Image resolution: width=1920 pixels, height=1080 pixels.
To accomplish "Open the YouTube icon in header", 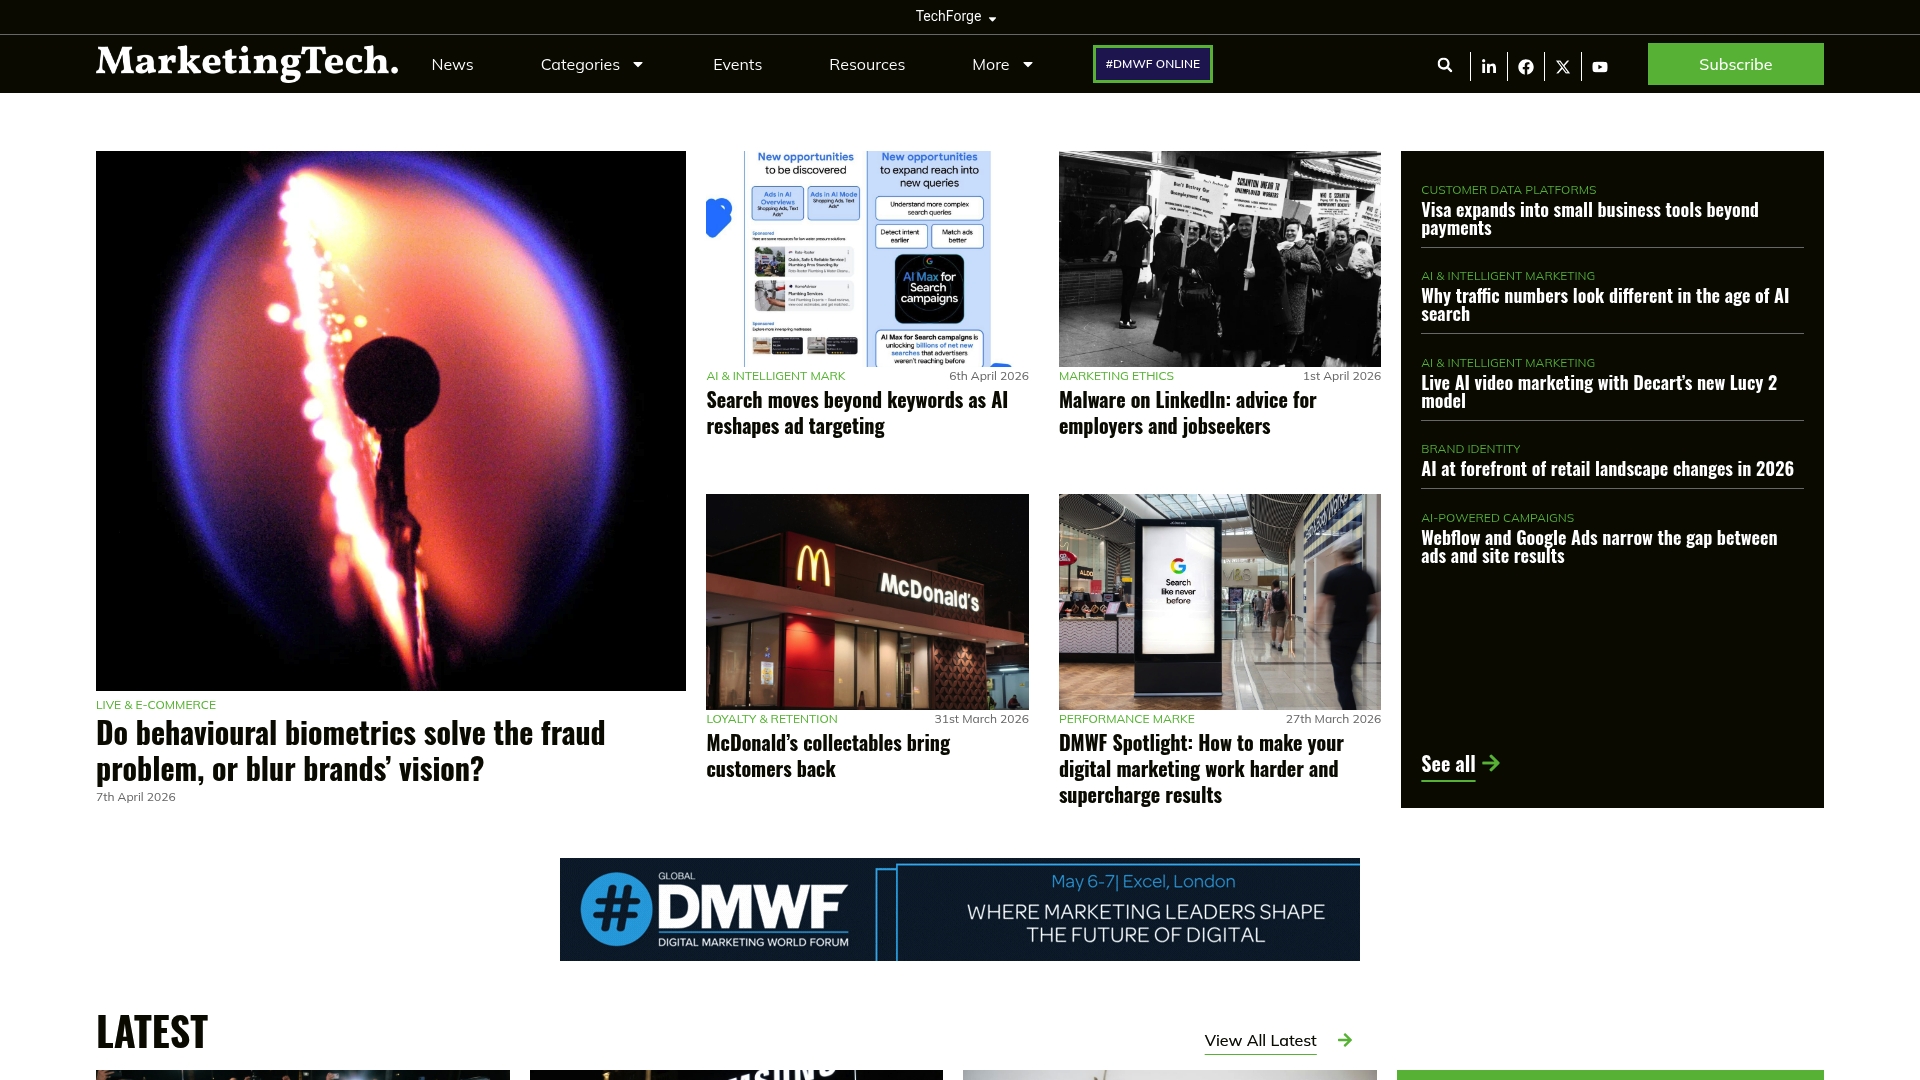I will (x=1600, y=67).
